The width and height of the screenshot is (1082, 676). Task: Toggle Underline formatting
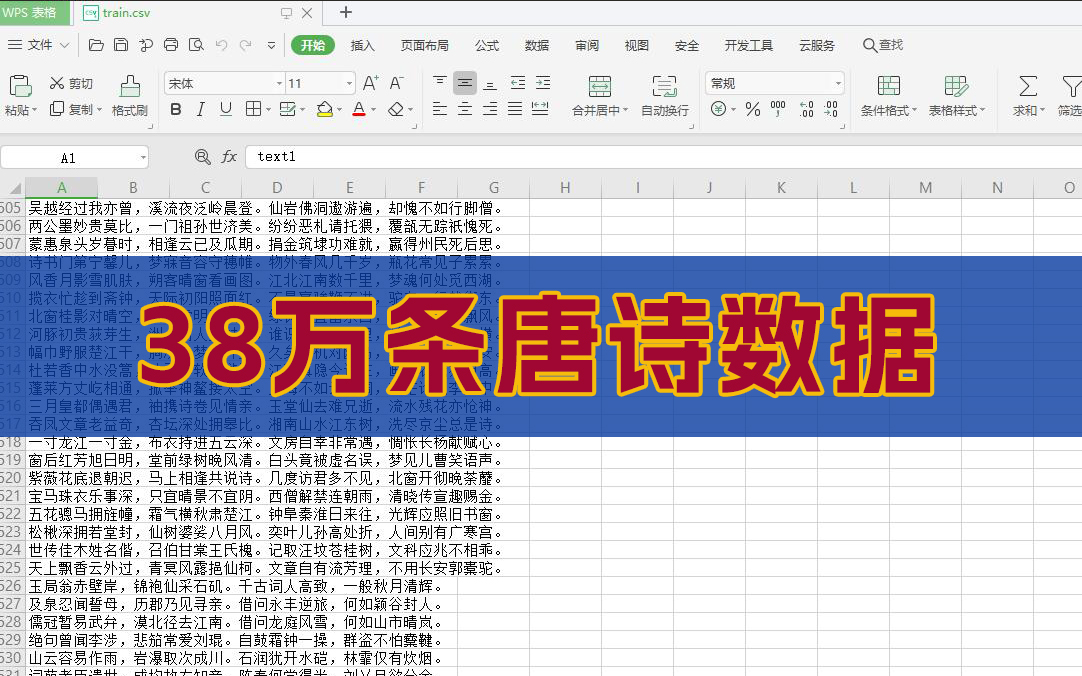coord(226,109)
